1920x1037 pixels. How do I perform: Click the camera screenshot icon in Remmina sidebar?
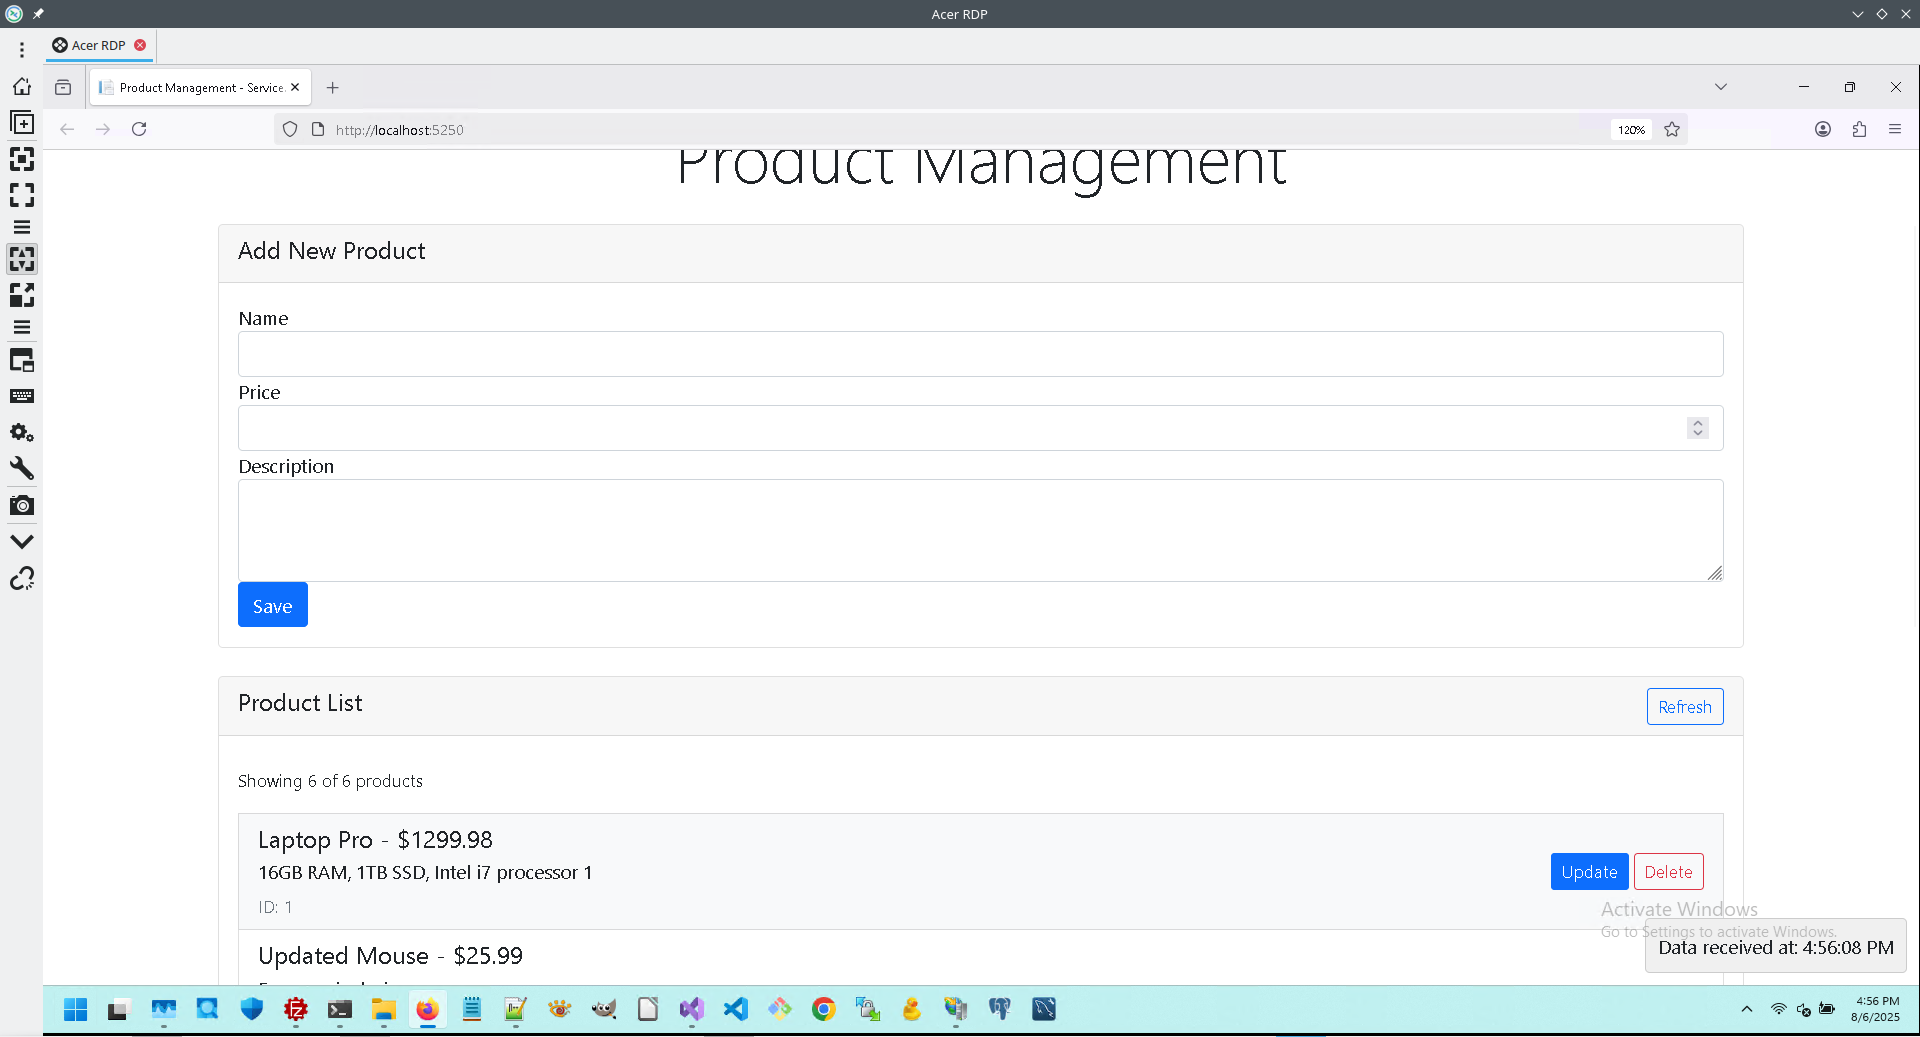tap(22, 505)
